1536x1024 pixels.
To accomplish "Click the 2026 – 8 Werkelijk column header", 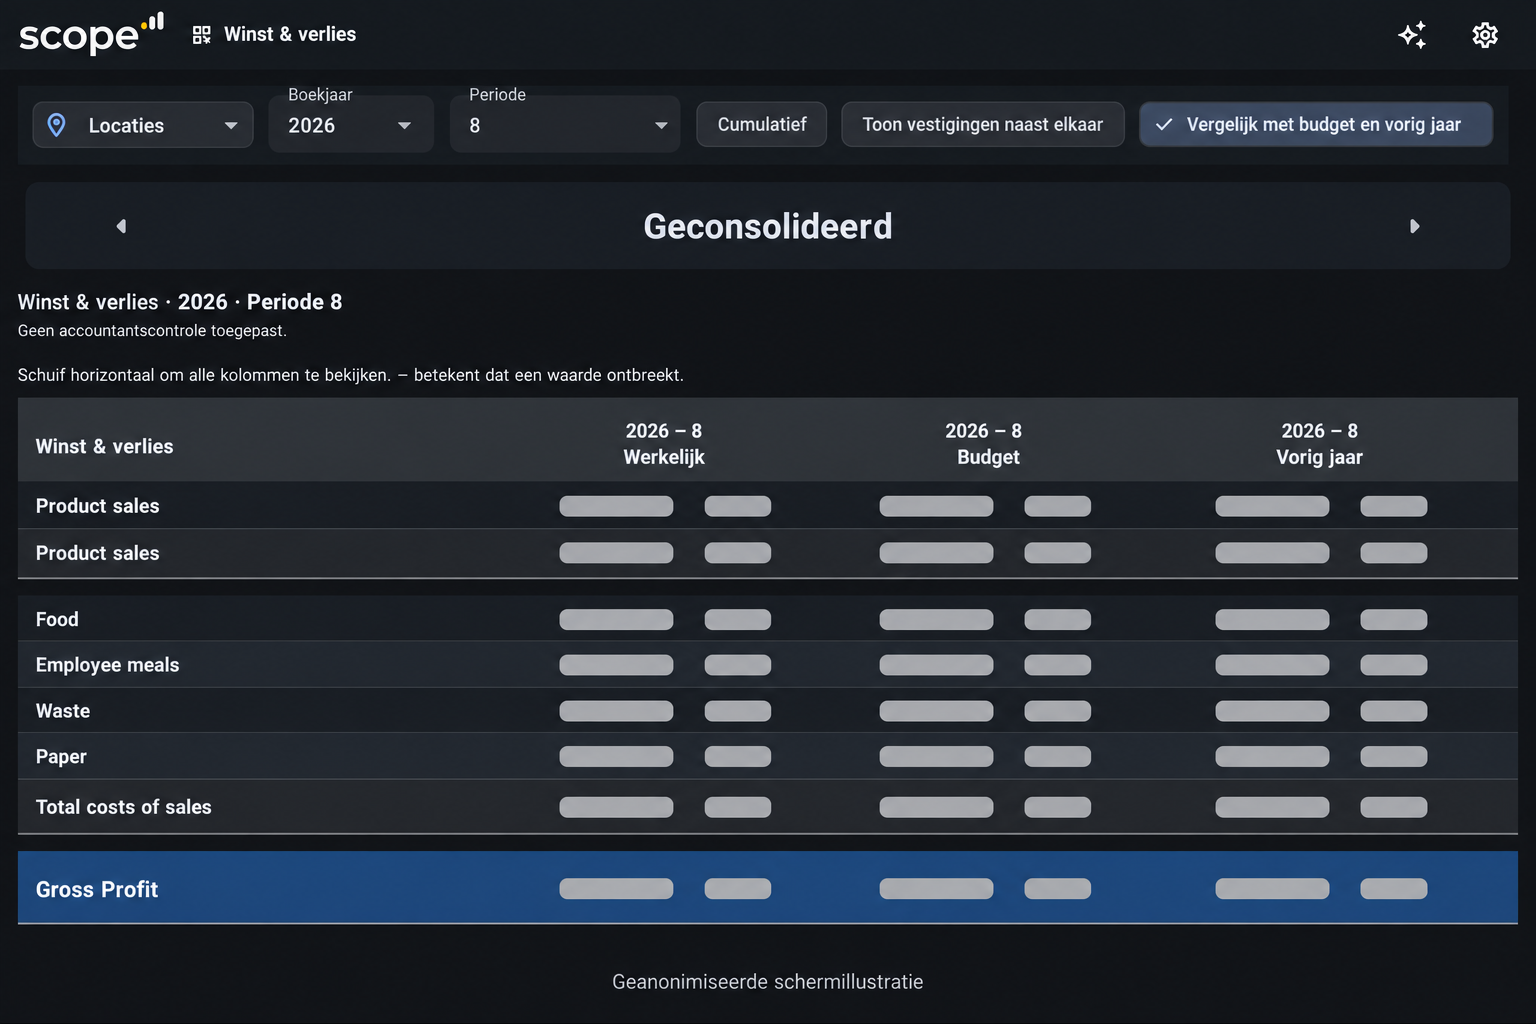I will 664,444.
